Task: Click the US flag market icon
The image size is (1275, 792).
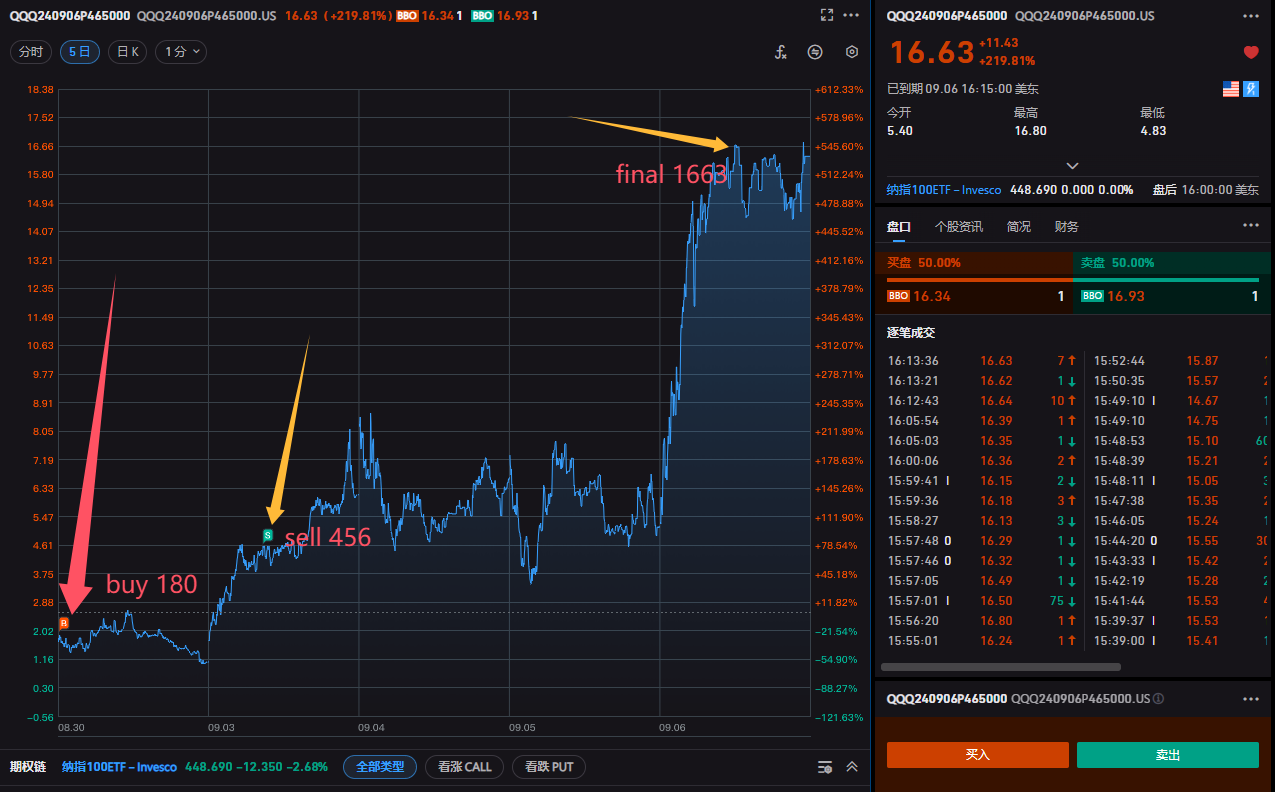Action: (1231, 89)
